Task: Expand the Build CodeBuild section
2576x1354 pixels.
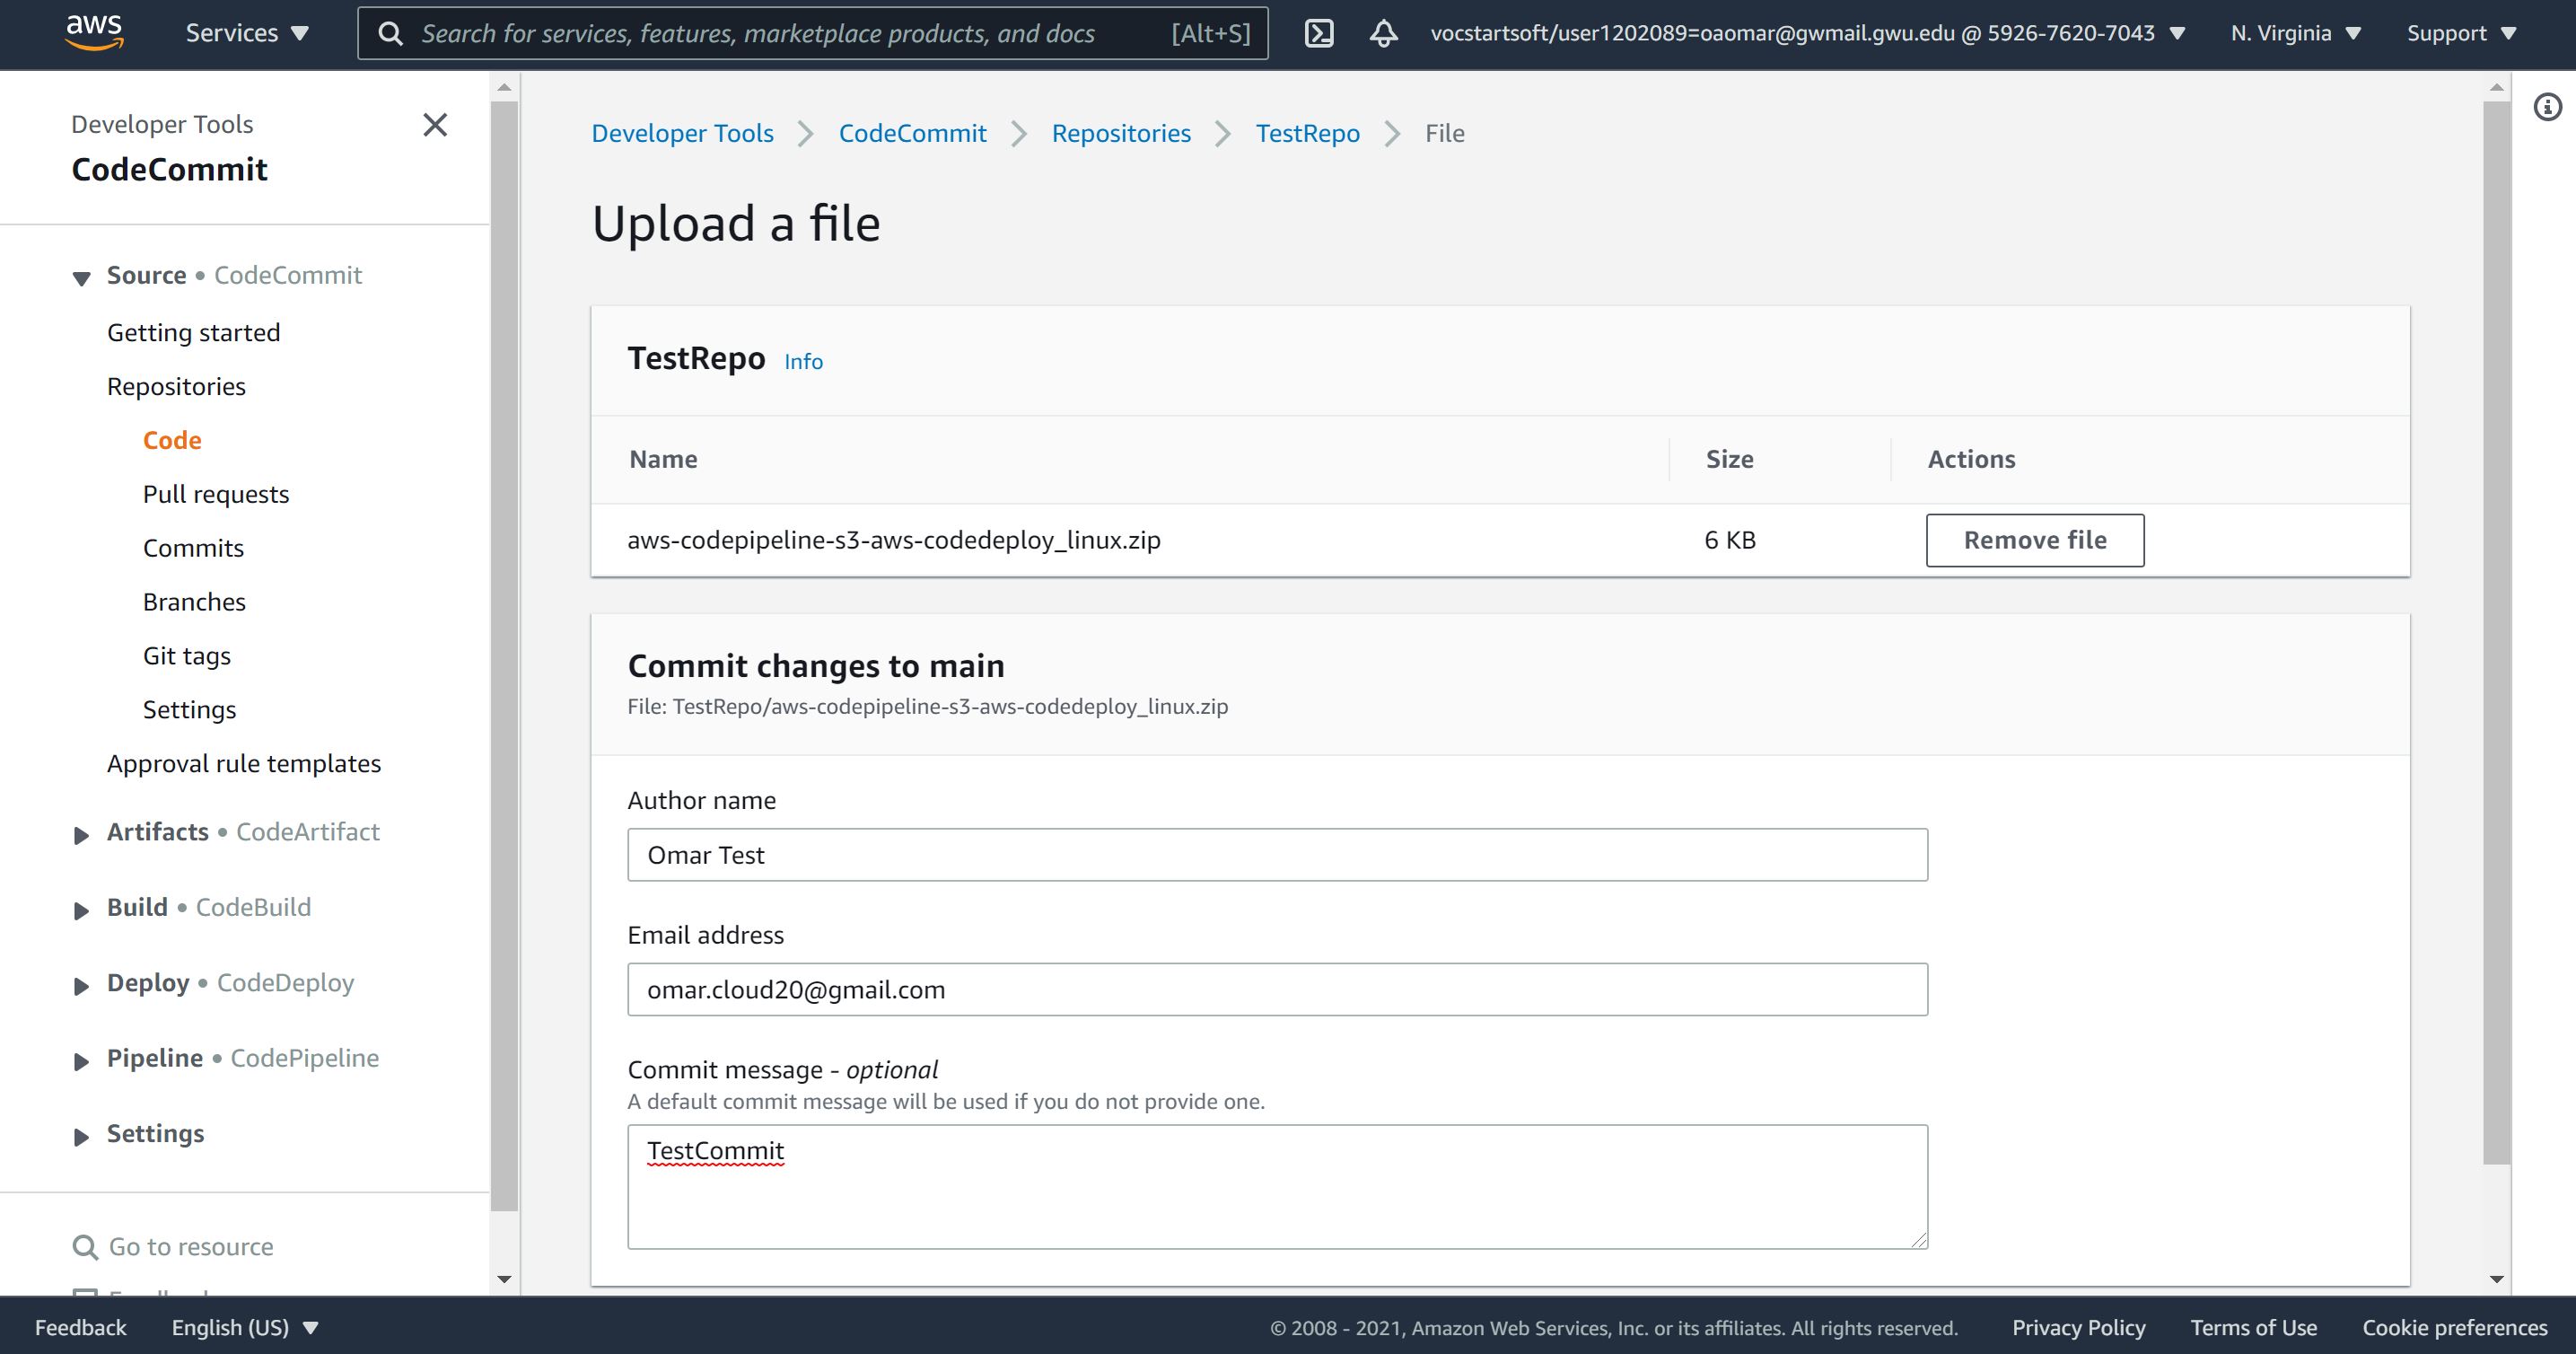Action: [x=81, y=910]
